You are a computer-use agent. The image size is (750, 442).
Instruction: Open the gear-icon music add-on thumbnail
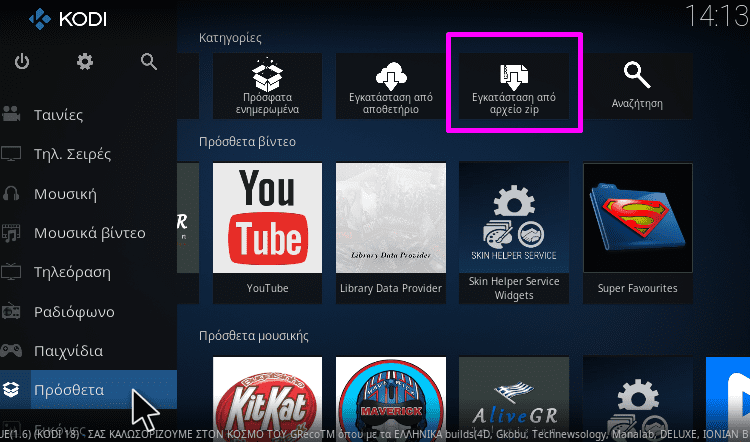click(638, 399)
